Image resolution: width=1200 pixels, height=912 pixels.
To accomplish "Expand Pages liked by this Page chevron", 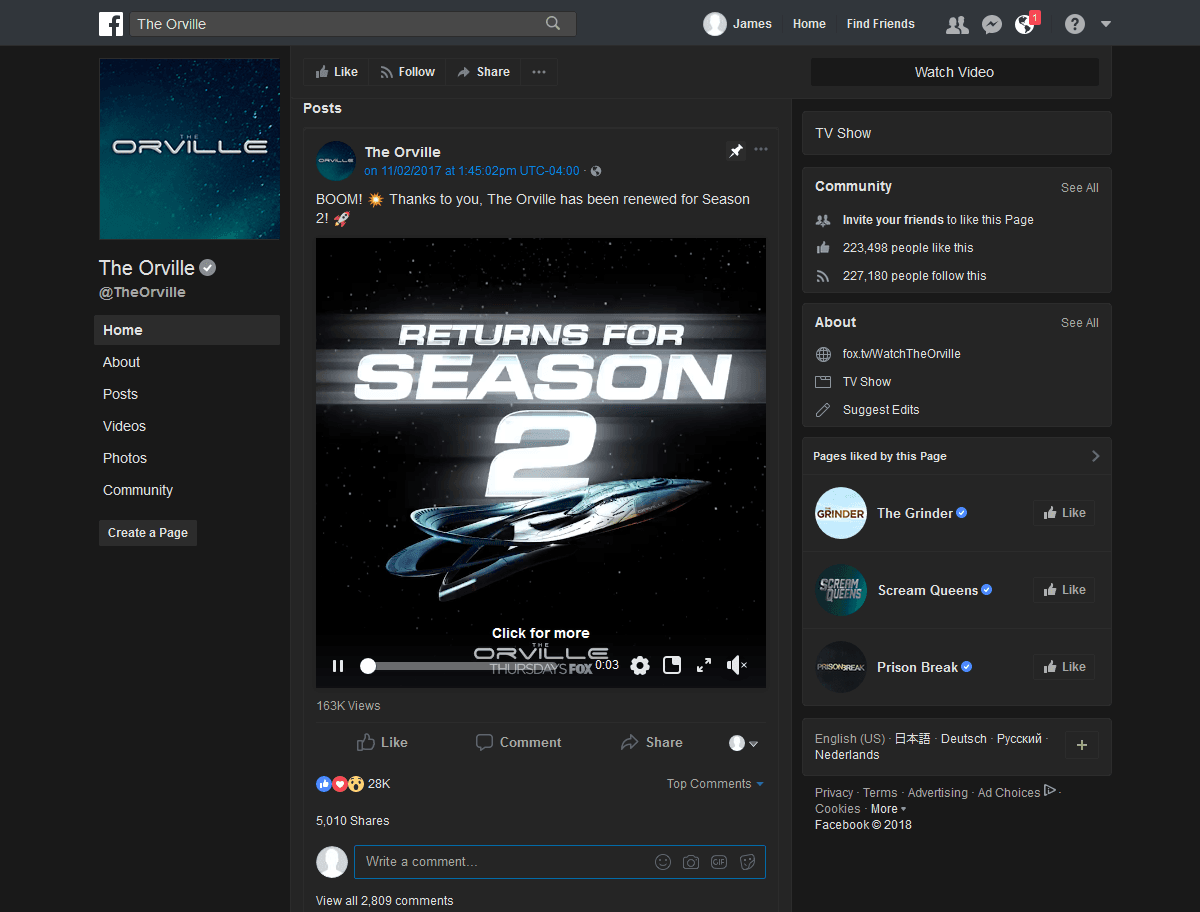I will [x=1095, y=456].
